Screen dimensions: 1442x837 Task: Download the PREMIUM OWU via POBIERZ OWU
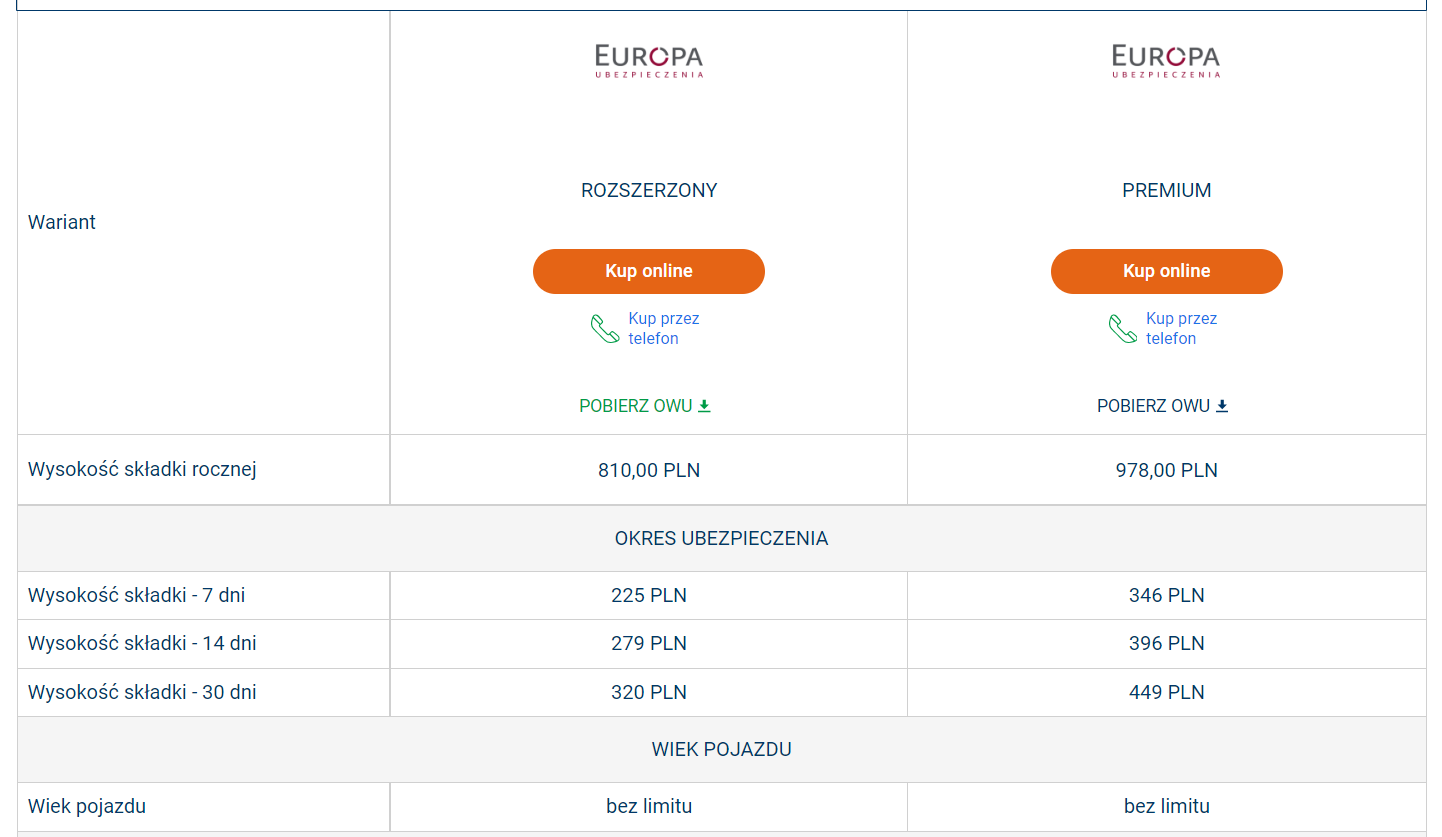pos(1154,406)
